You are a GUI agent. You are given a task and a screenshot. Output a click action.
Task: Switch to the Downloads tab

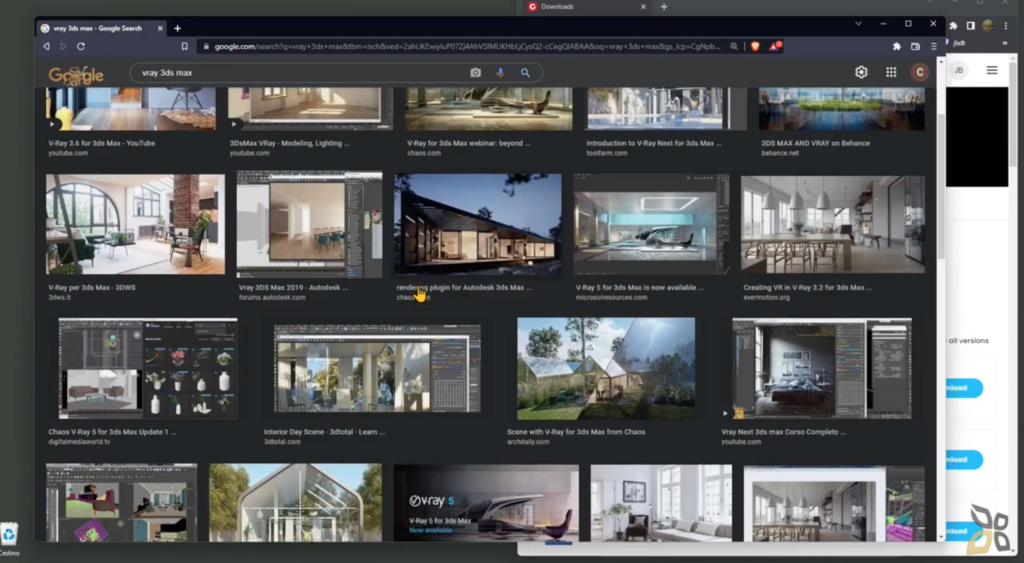pyautogui.click(x=586, y=7)
